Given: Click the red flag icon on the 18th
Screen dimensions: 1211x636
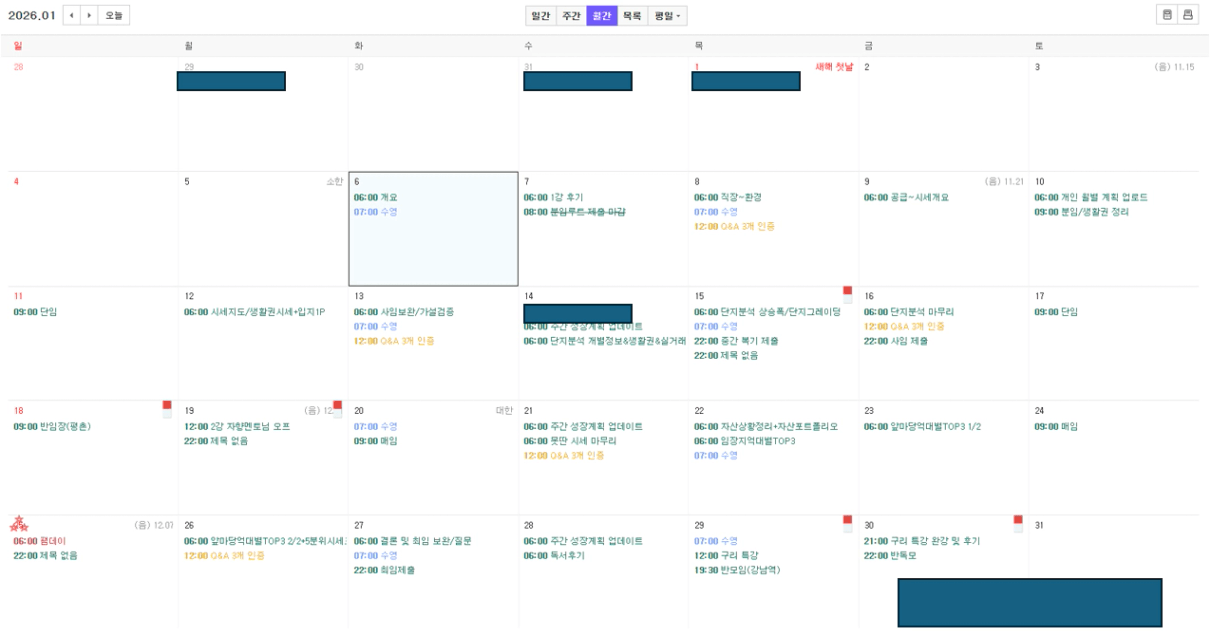Looking at the screenshot, I should click(x=167, y=408).
